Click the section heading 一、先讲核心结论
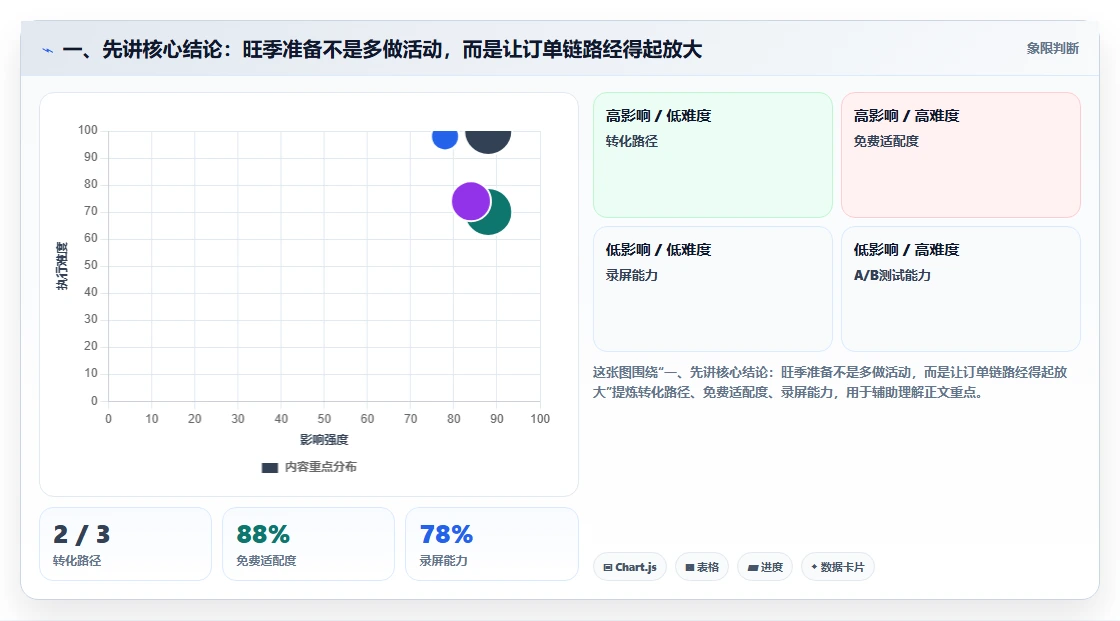The height and width of the screenshot is (621, 1120). click(383, 49)
